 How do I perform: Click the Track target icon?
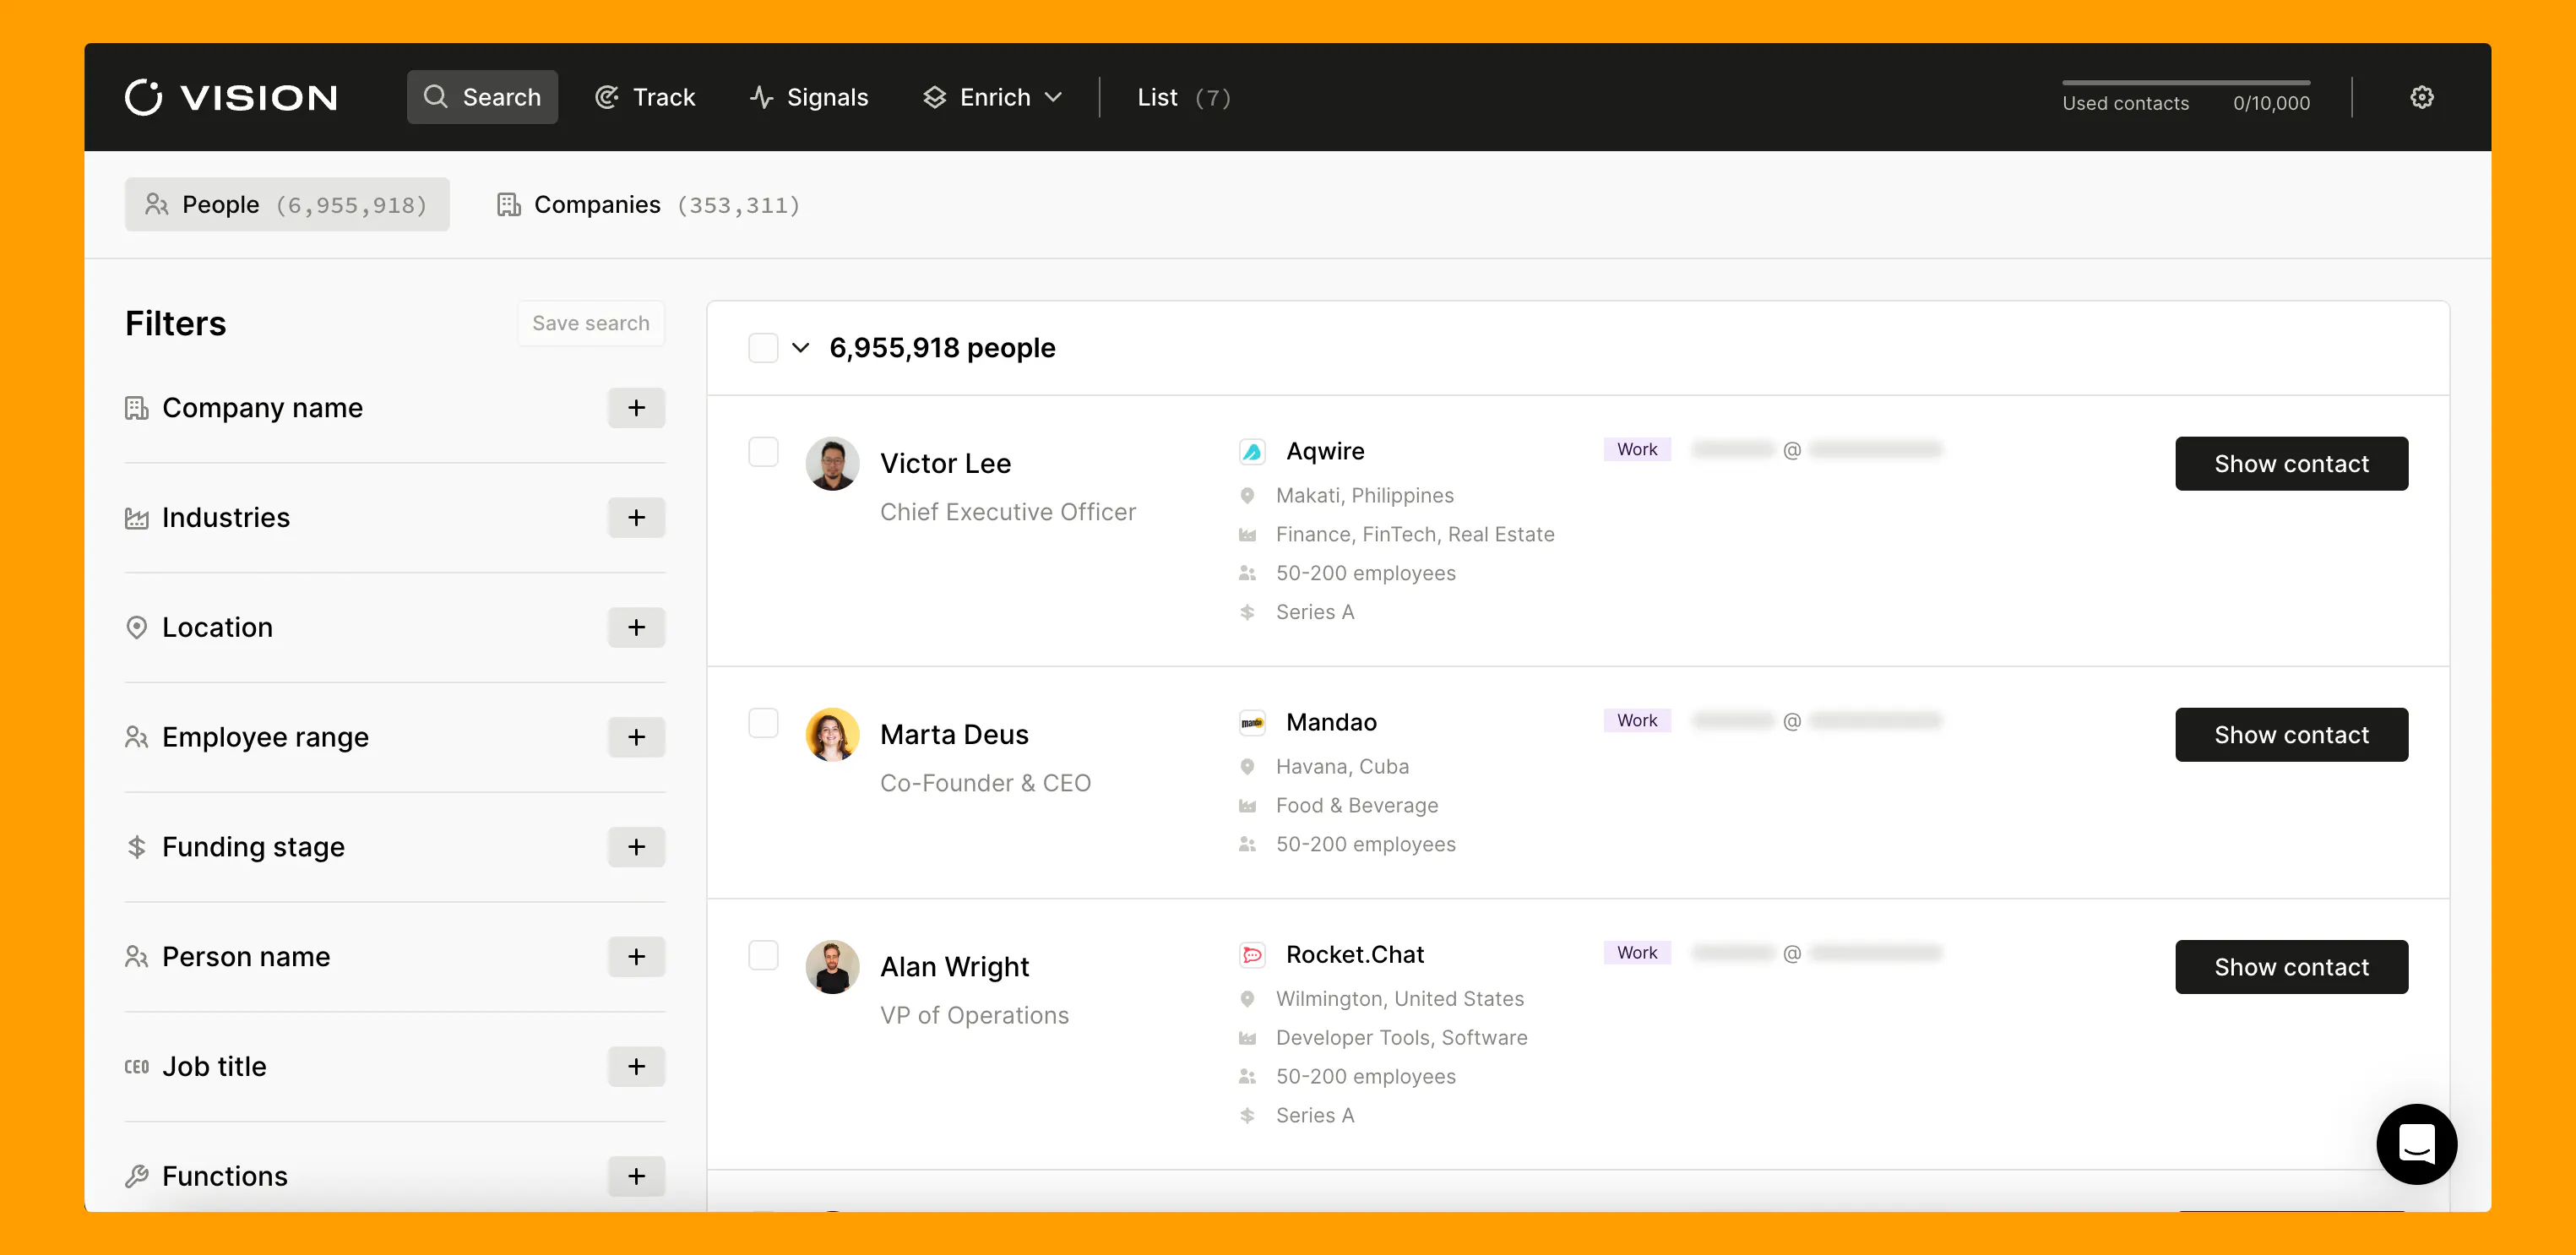pos(607,97)
